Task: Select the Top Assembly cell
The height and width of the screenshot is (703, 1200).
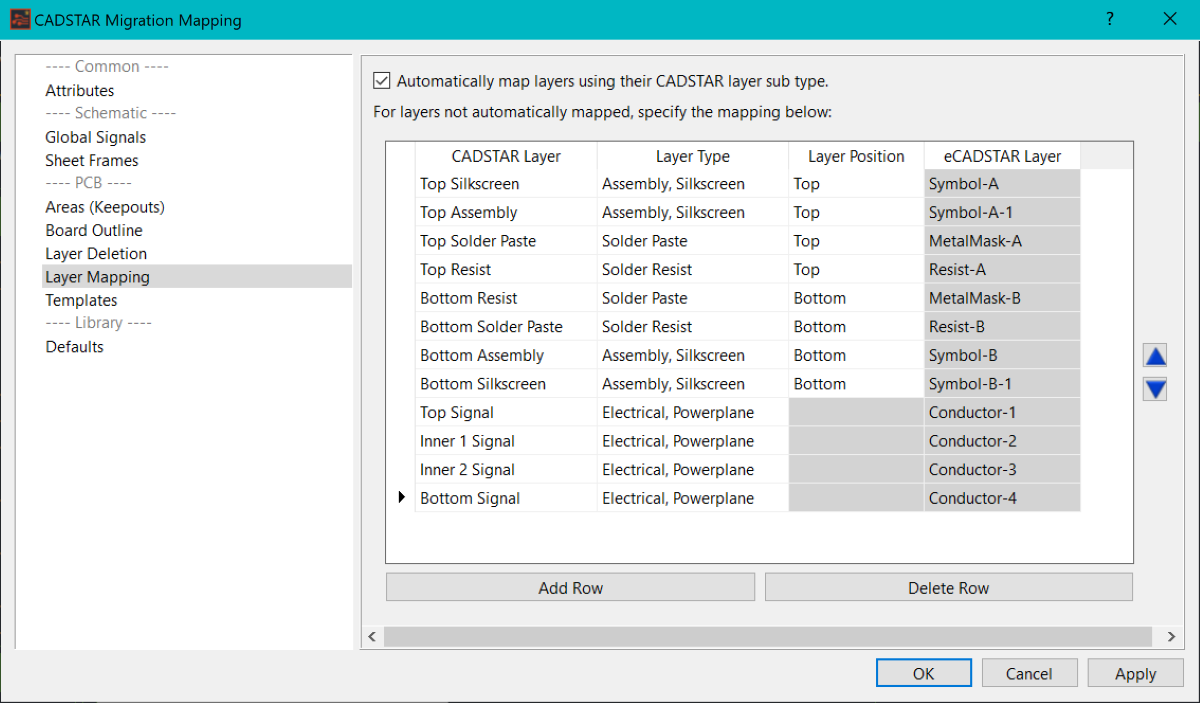Action: click(506, 212)
